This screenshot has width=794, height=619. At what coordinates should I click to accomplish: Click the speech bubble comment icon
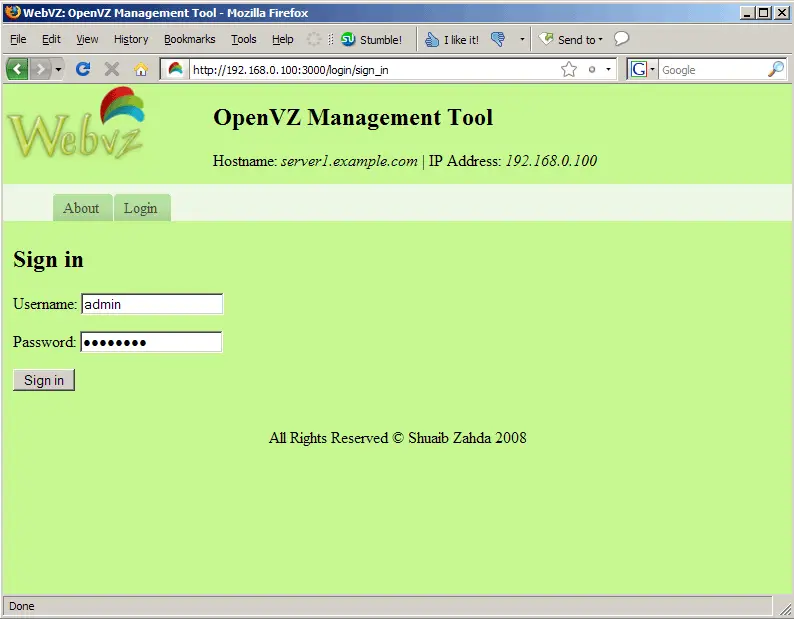[x=621, y=39]
